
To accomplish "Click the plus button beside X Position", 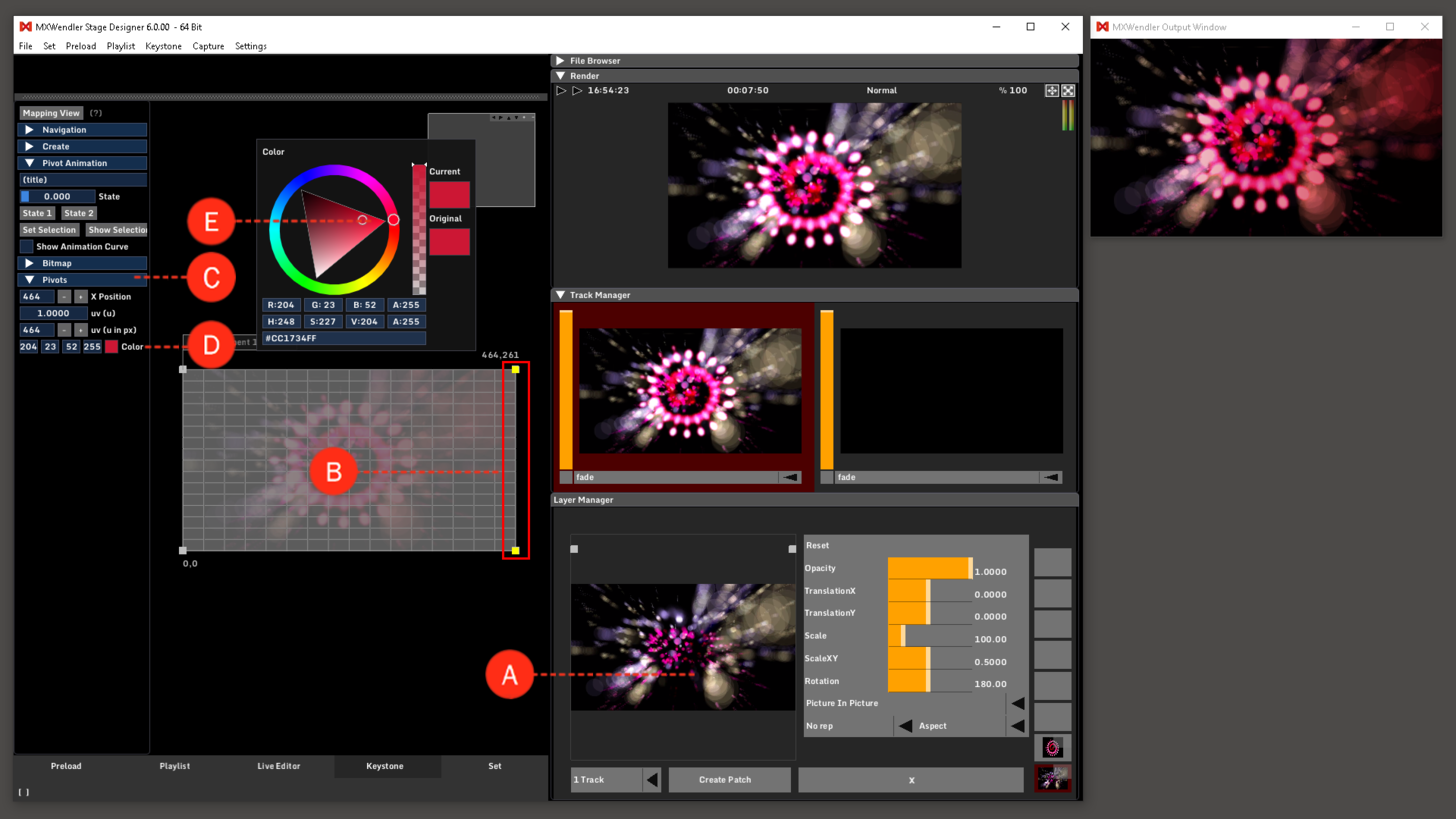I will pyautogui.click(x=81, y=297).
